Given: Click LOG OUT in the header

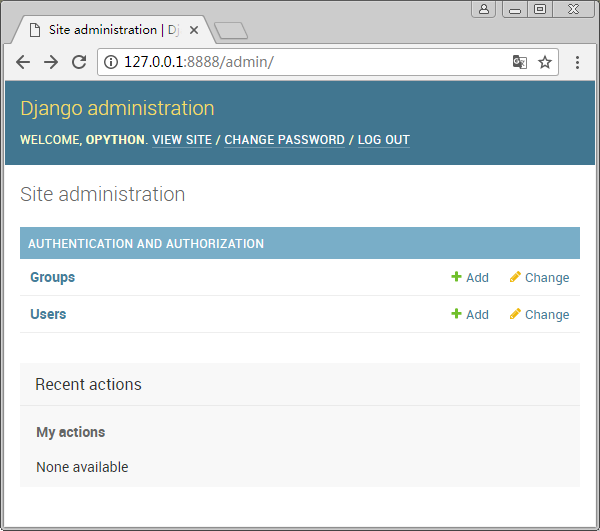Looking at the screenshot, I should point(384,140).
